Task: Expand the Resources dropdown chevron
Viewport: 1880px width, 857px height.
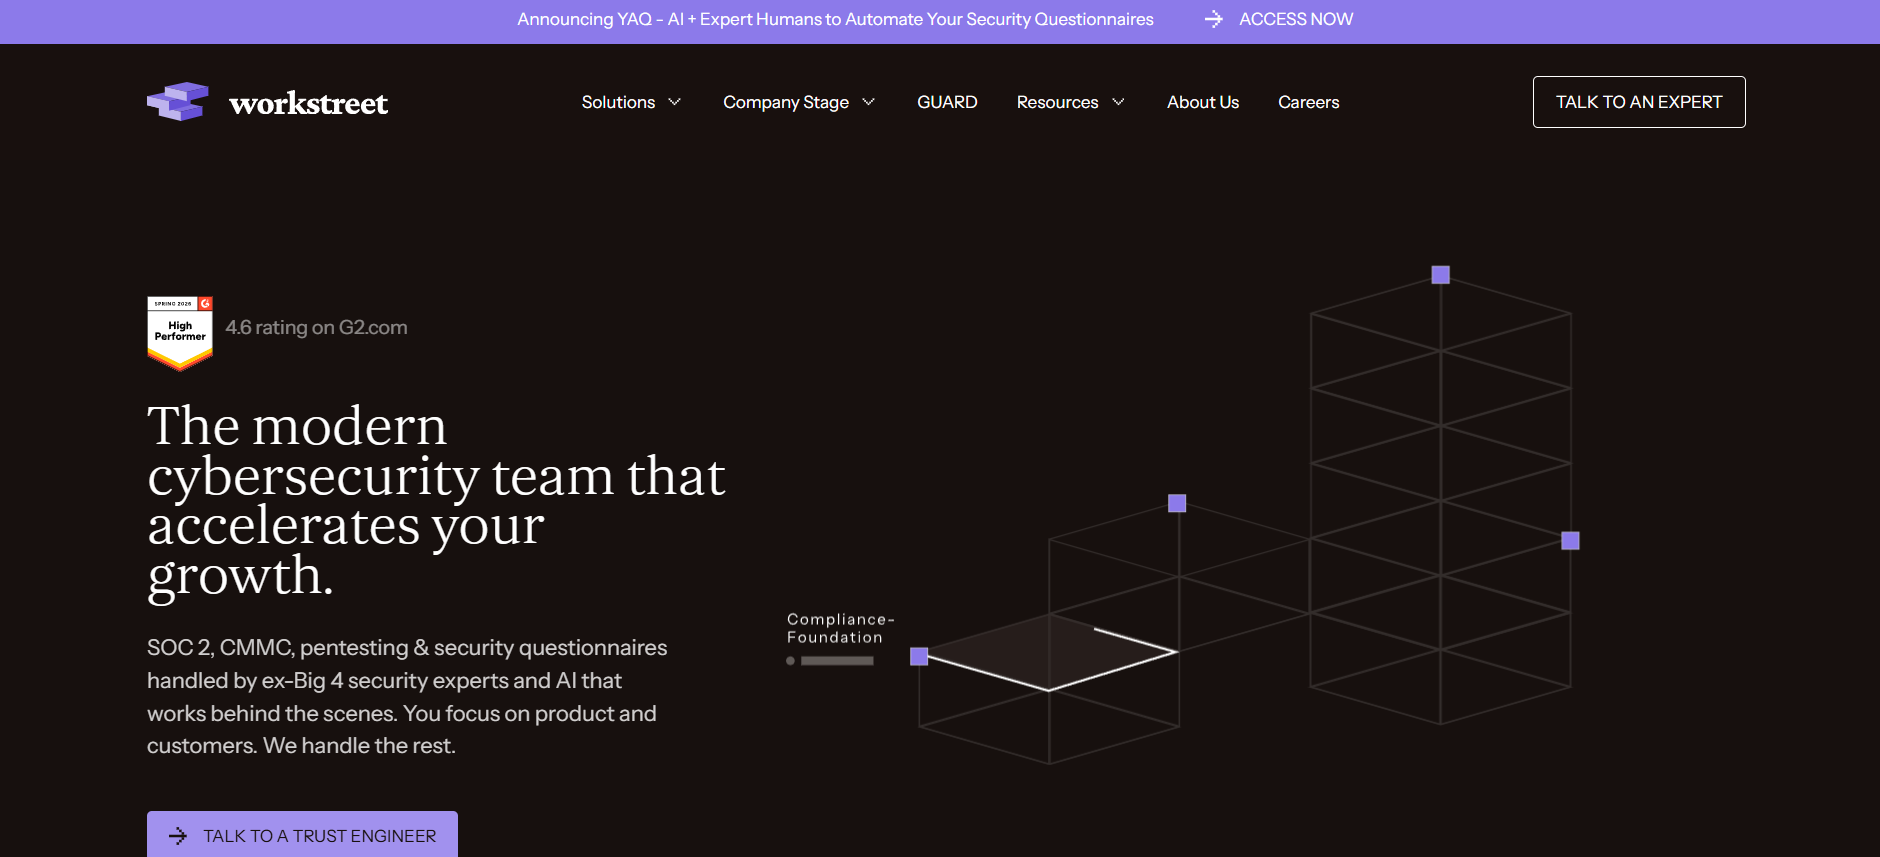Action: coord(1119,102)
